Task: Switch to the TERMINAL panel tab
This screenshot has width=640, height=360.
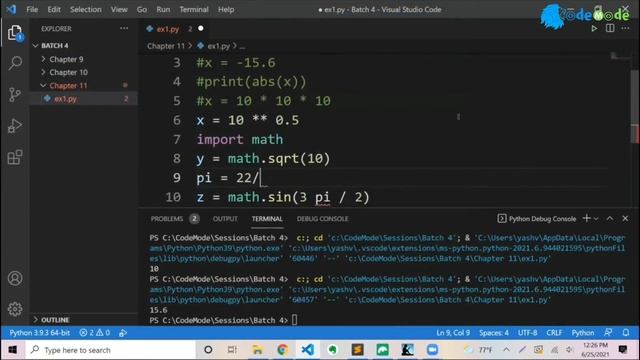Action: click(267, 219)
